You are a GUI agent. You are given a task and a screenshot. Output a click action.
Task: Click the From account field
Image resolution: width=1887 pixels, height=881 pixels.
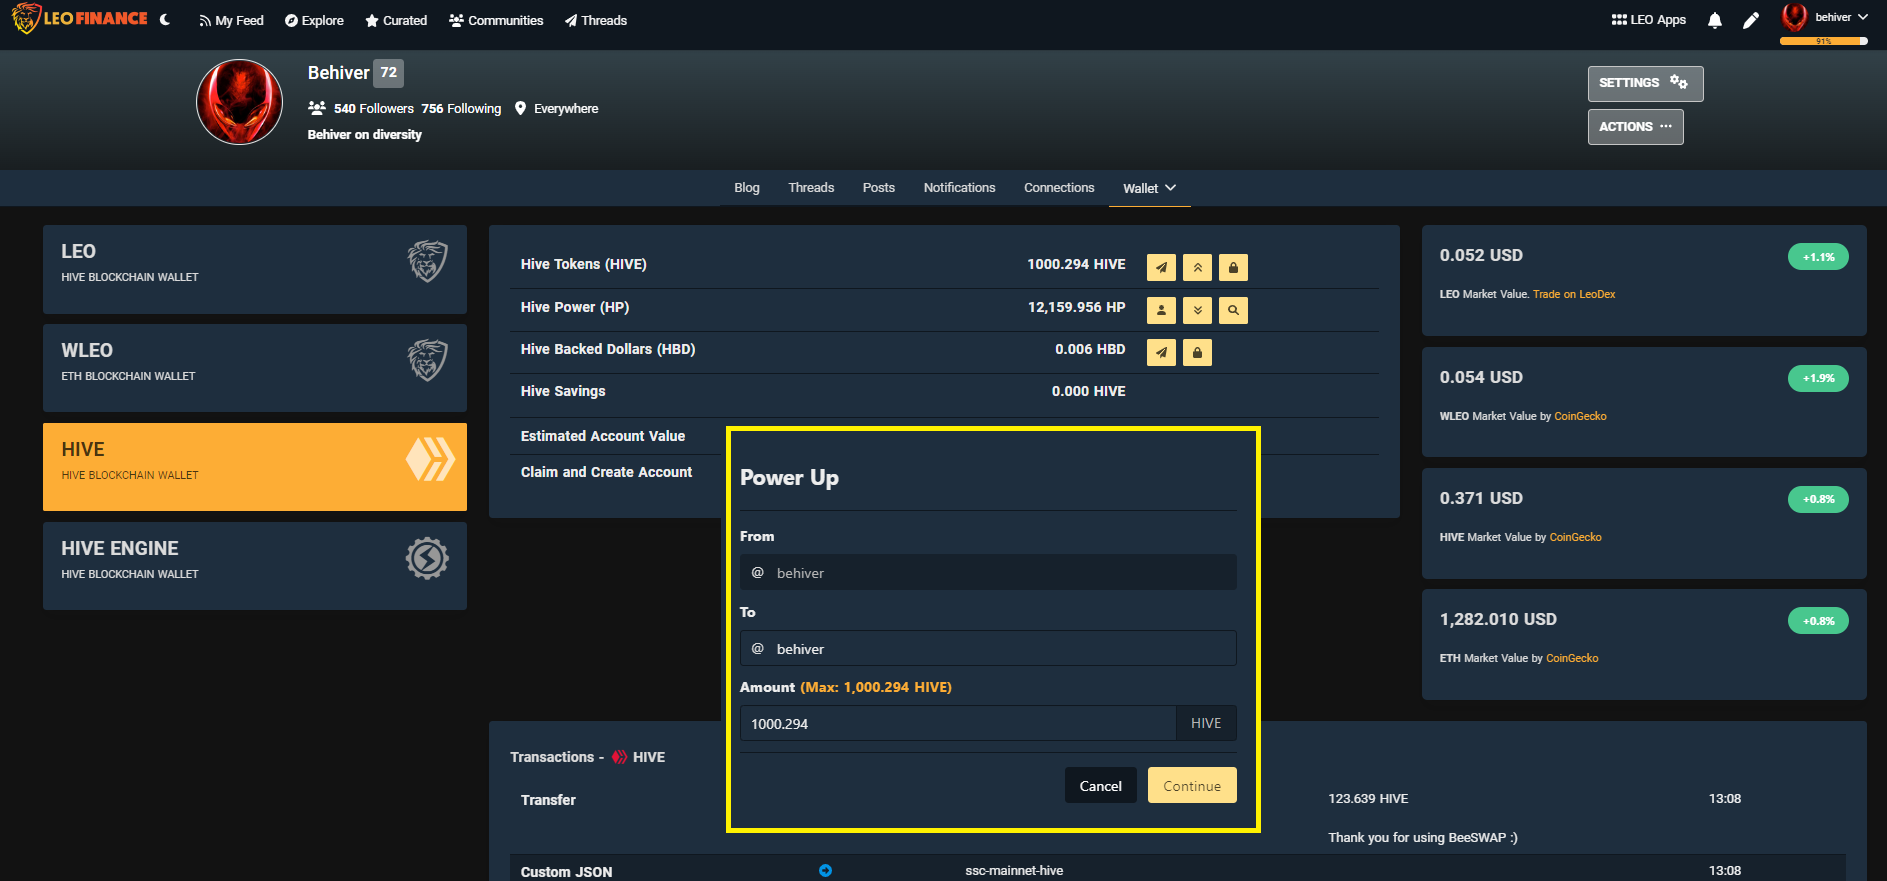coord(988,573)
